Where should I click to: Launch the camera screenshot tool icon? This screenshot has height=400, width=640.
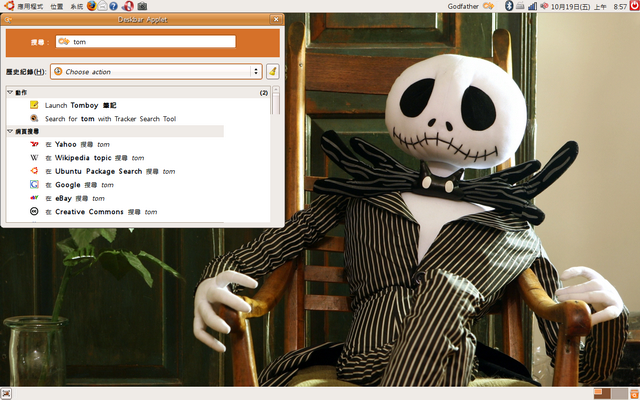coord(142,6)
